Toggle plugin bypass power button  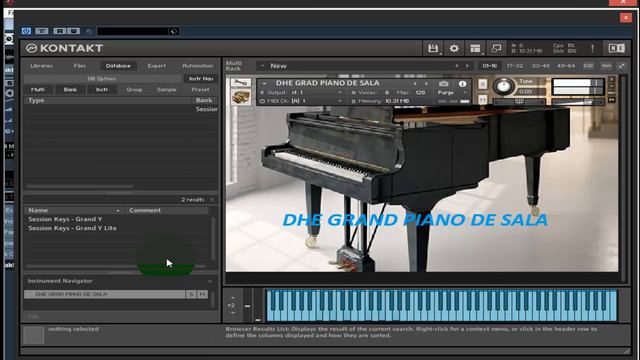[26, 31]
